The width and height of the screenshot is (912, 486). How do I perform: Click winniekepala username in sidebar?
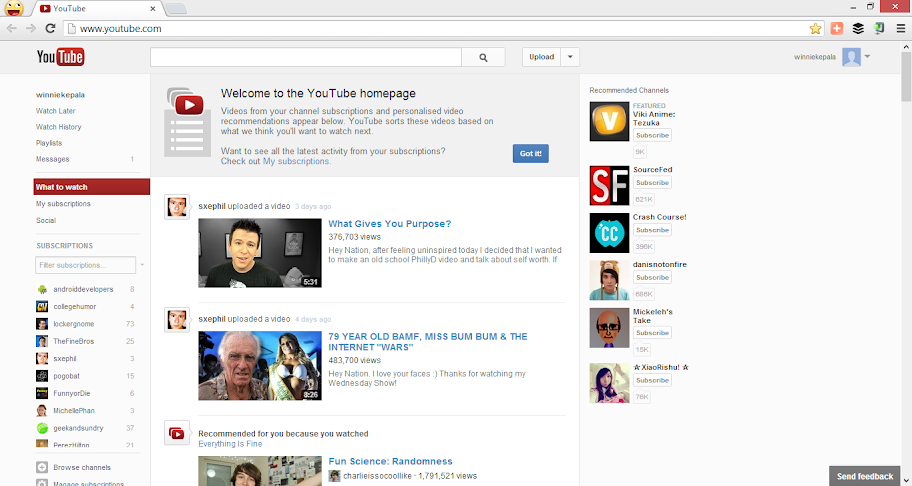pos(60,95)
